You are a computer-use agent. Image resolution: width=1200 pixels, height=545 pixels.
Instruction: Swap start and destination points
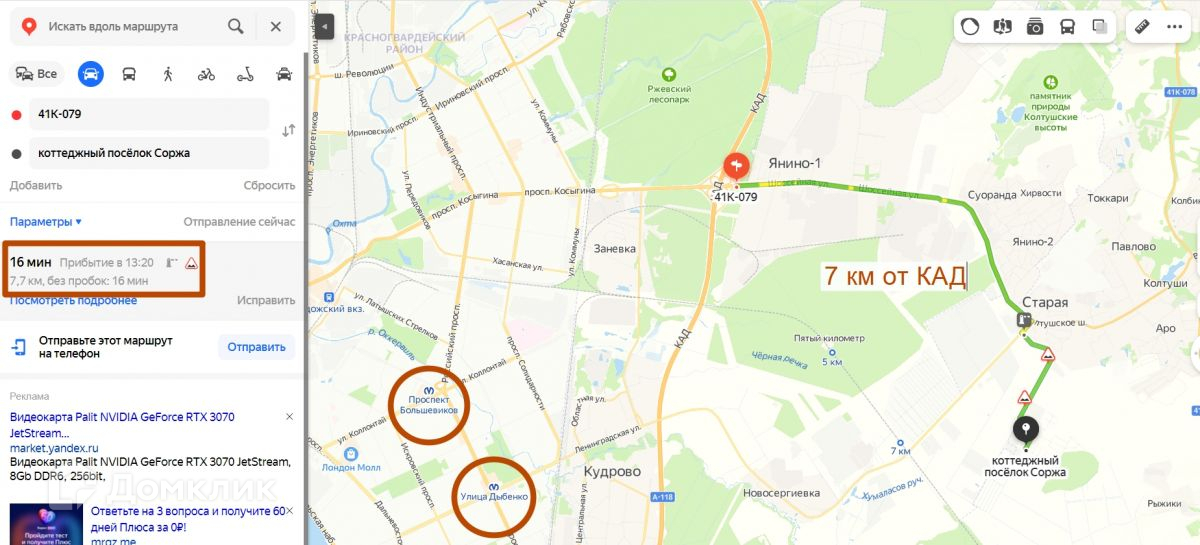click(289, 131)
